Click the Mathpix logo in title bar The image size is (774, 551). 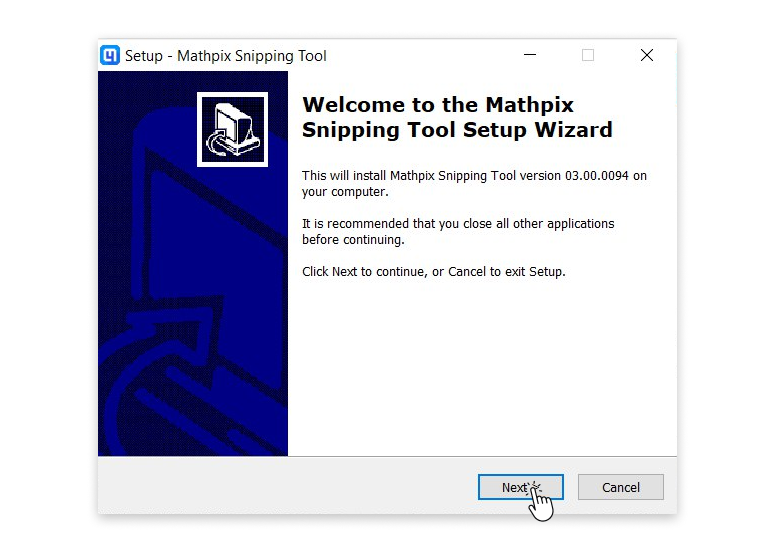pos(110,55)
